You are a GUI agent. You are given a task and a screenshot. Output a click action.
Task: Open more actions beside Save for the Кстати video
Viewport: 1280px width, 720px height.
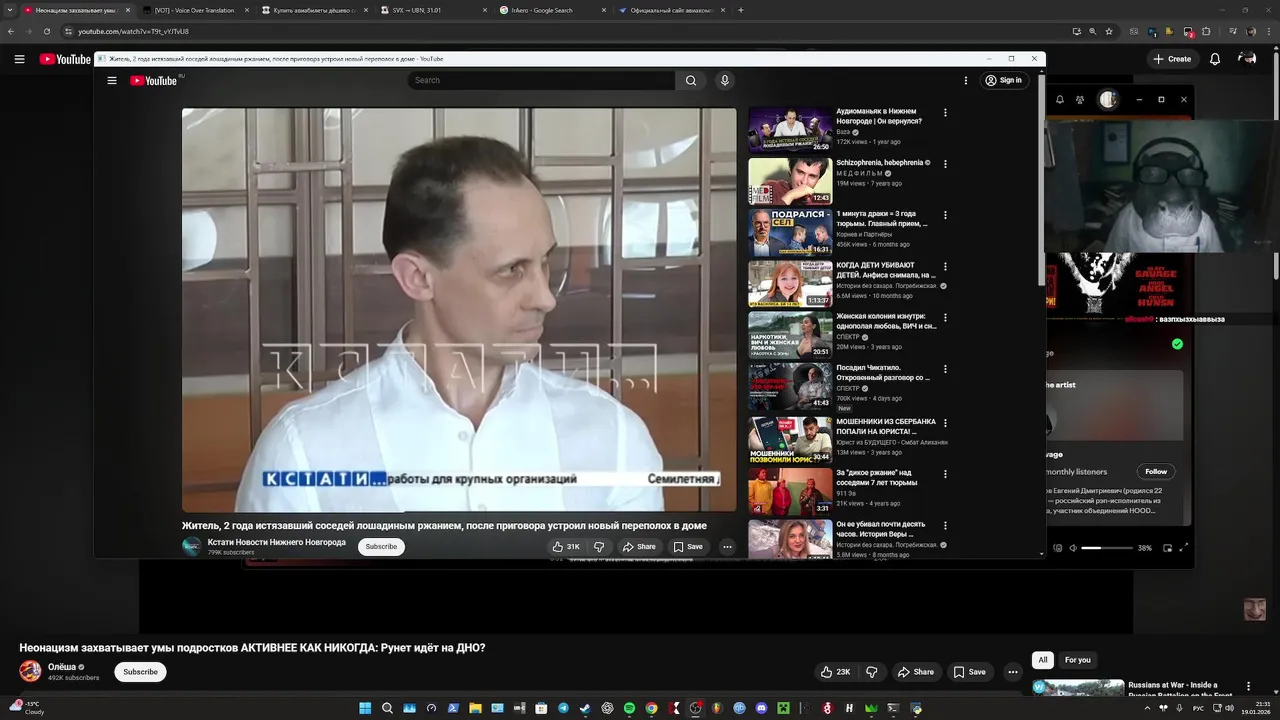click(x=727, y=547)
